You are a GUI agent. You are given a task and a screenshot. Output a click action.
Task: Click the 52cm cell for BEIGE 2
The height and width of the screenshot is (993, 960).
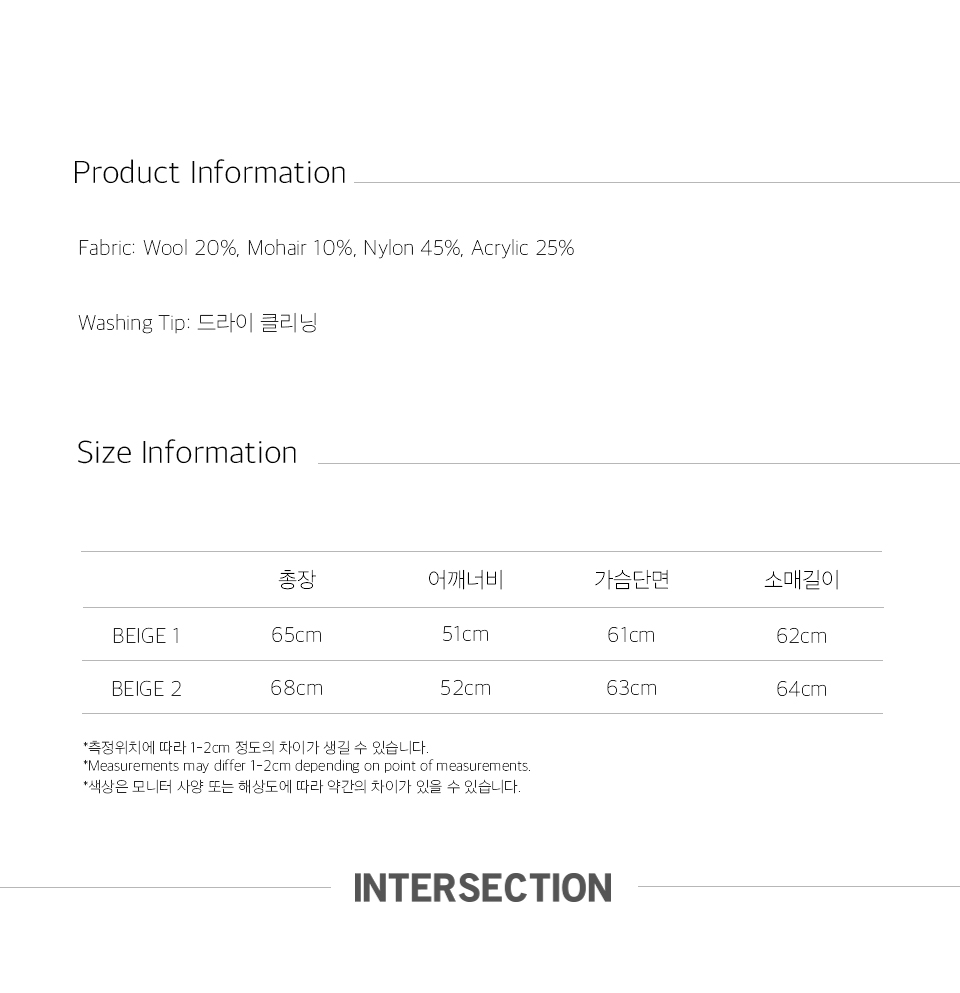[465, 688]
